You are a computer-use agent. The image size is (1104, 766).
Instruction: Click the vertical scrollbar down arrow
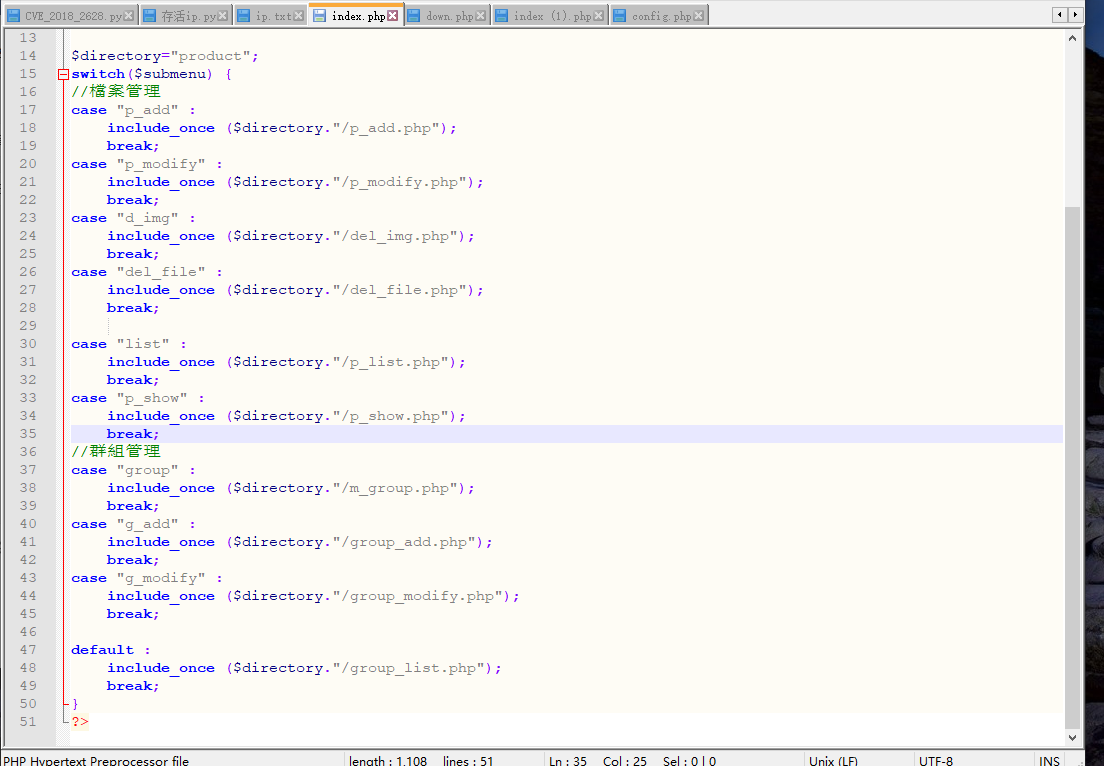(x=1072, y=738)
